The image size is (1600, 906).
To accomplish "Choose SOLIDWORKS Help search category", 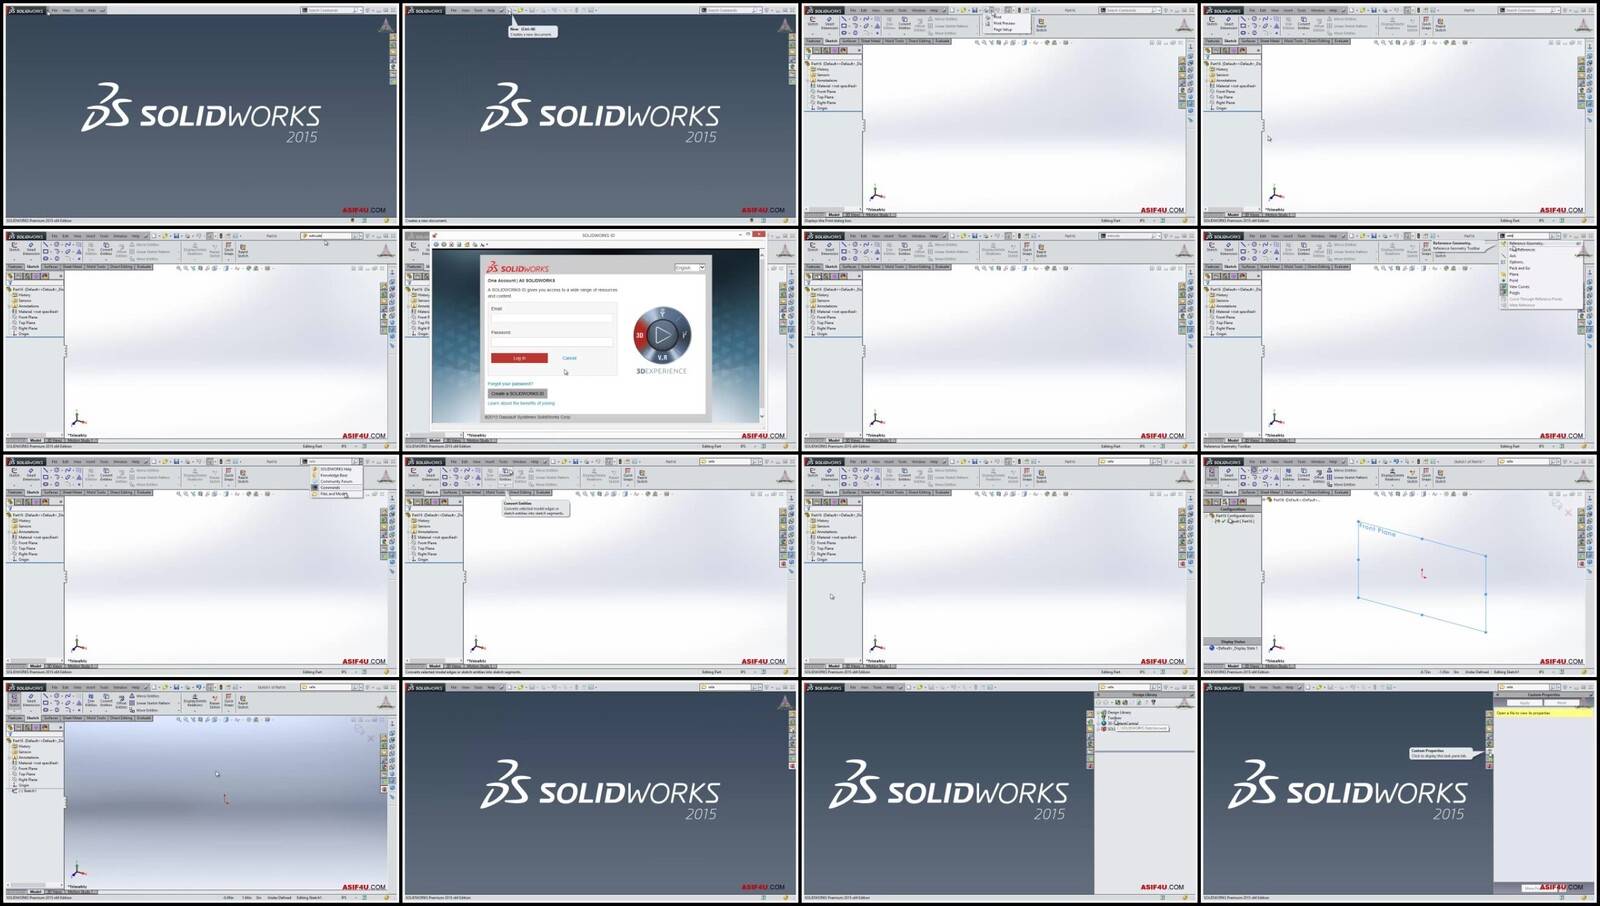I will 336,469.
